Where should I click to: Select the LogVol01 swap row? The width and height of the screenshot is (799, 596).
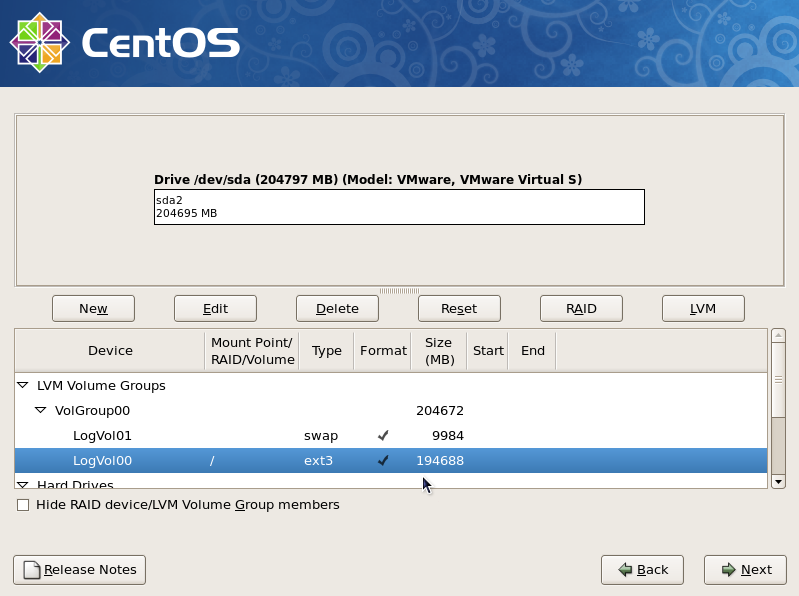click(391, 436)
